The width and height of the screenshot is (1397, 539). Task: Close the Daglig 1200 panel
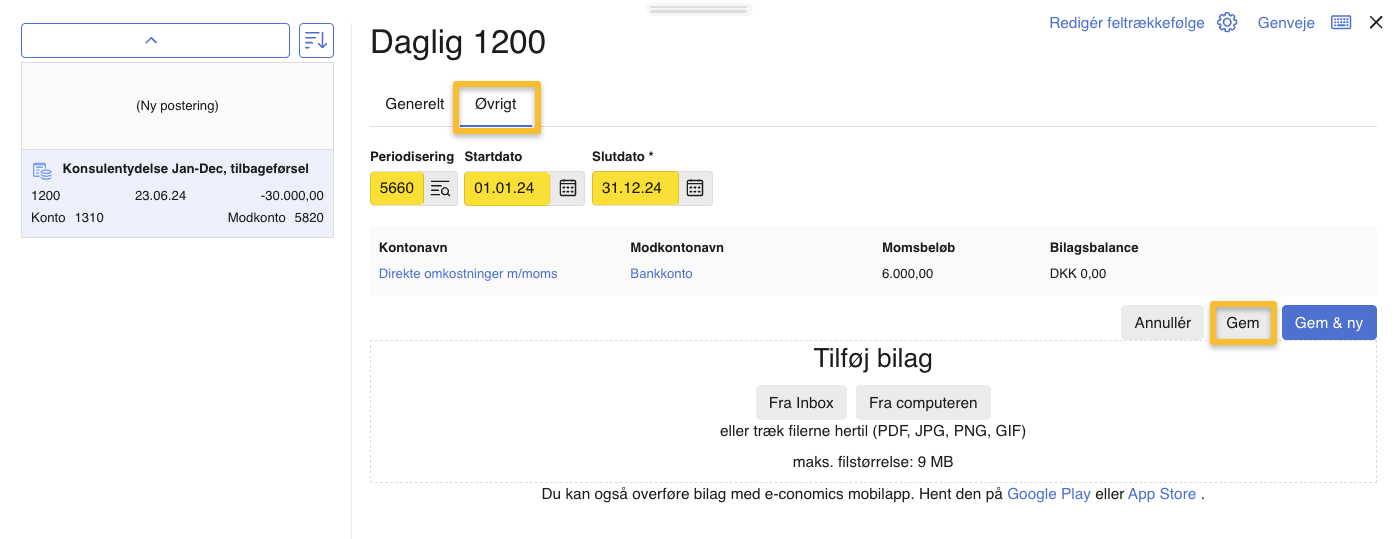(x=1376, y=23)
